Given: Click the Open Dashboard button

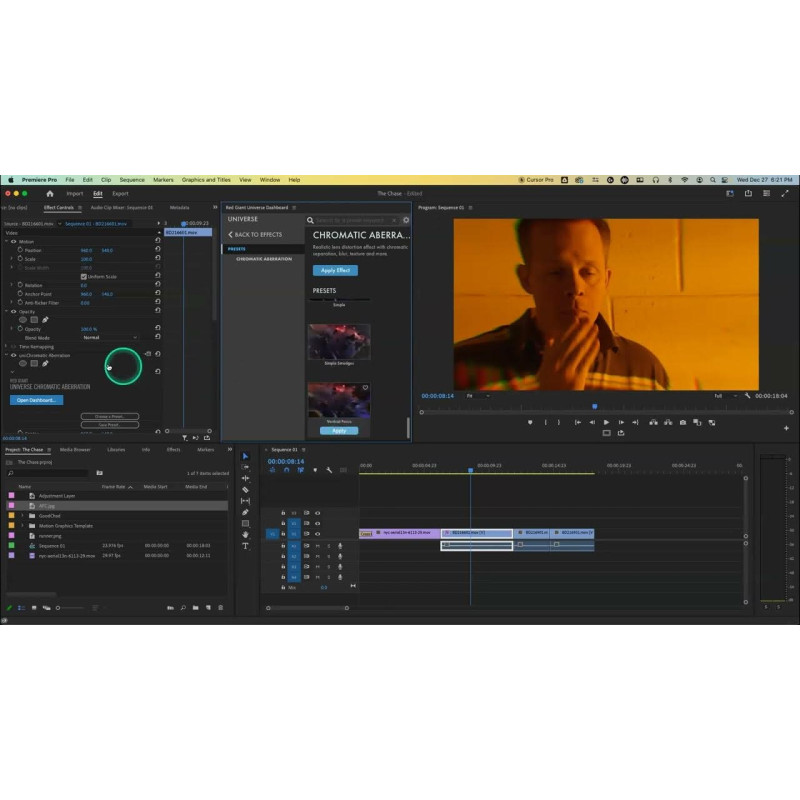Looking at the screenshot, I should point(37,400).
